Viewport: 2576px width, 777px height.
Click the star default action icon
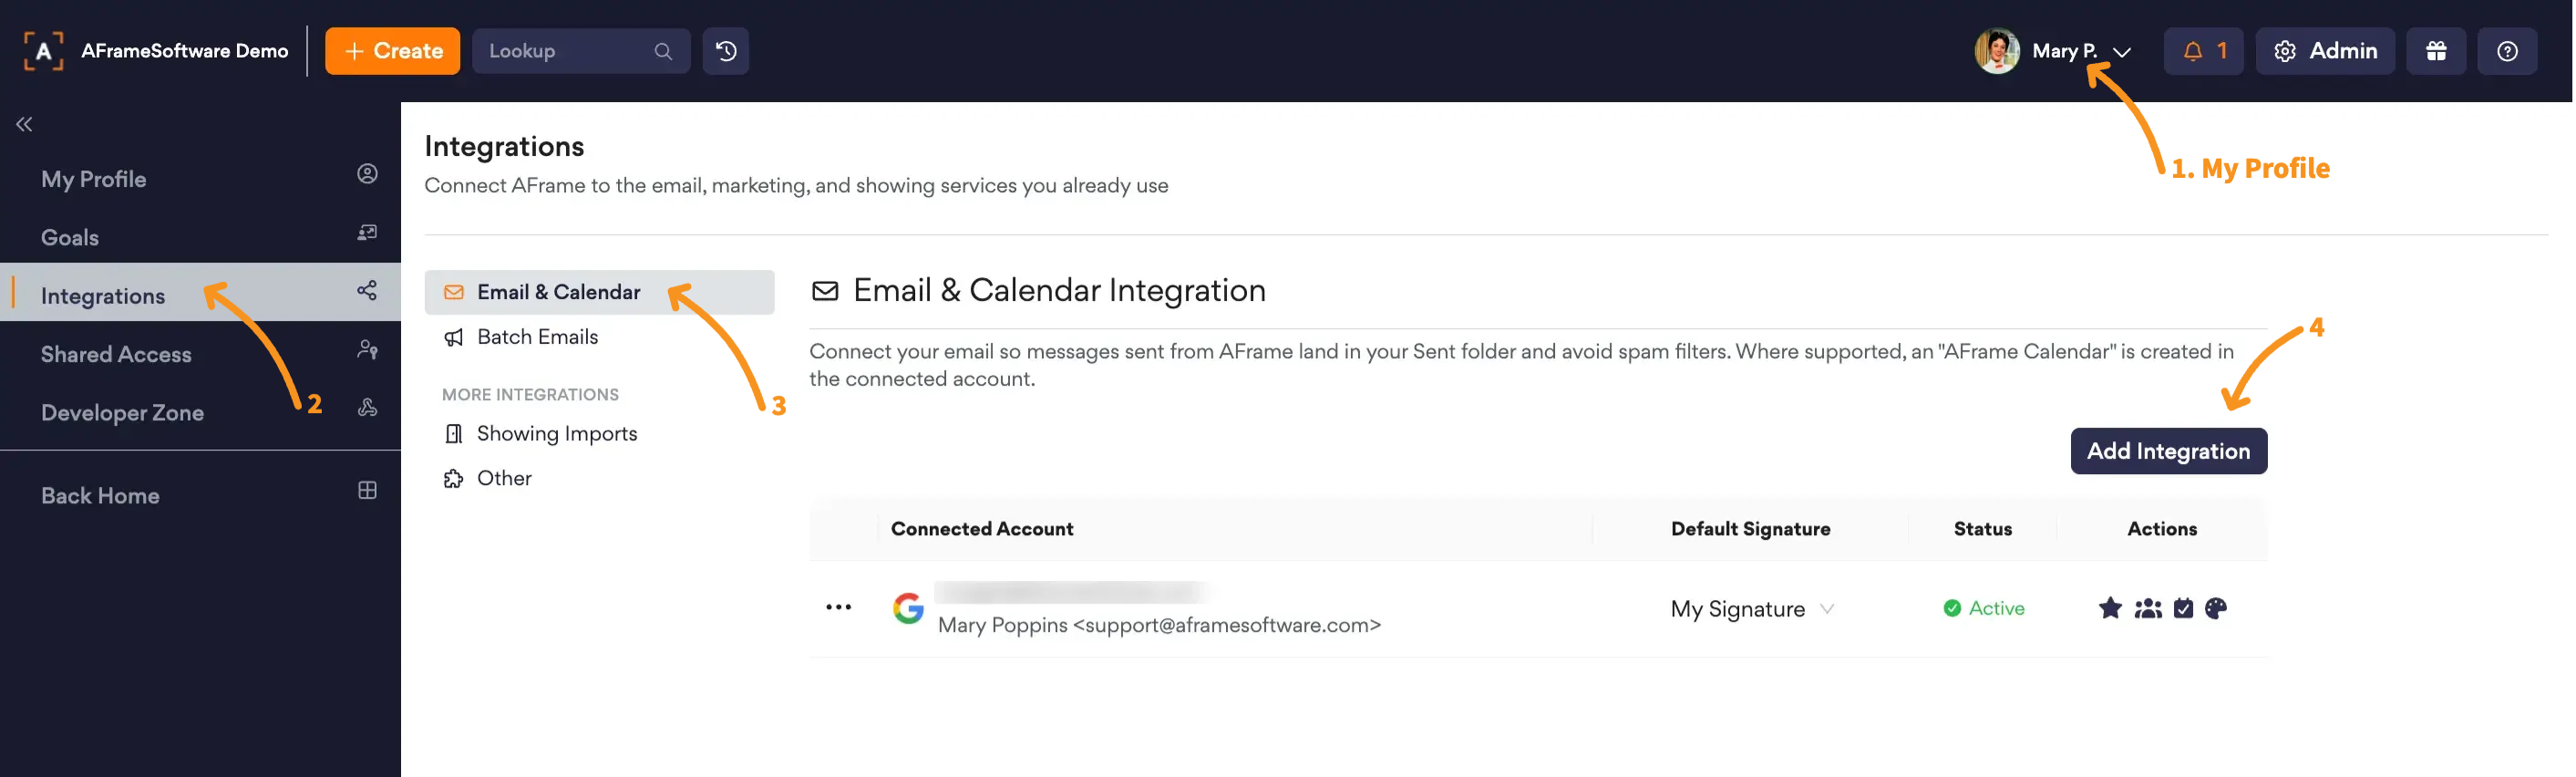pyautogui.click(x=2109, y=608)
